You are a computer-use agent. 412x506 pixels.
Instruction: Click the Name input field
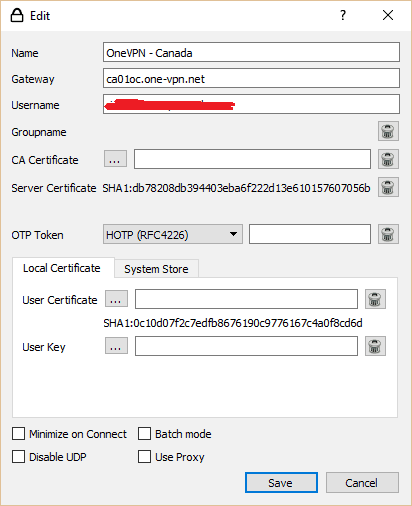251,52
